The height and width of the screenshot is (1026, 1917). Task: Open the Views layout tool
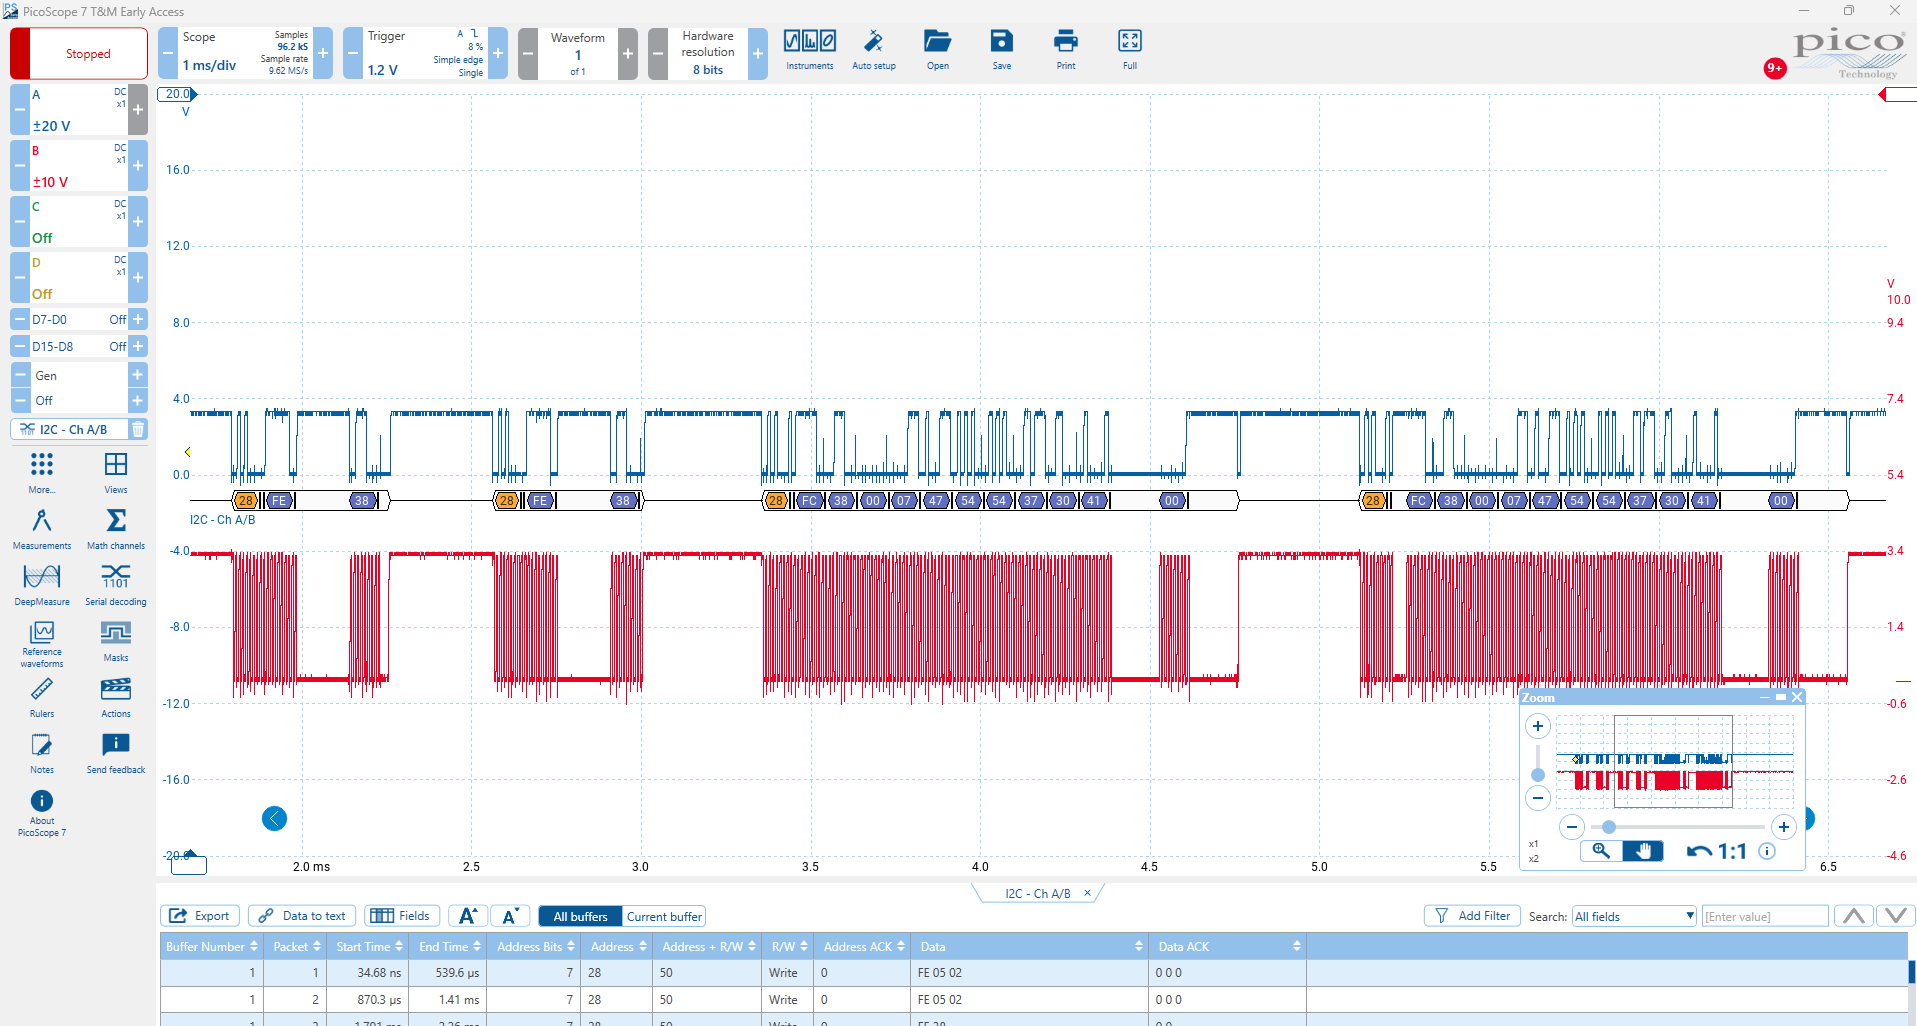116,473
